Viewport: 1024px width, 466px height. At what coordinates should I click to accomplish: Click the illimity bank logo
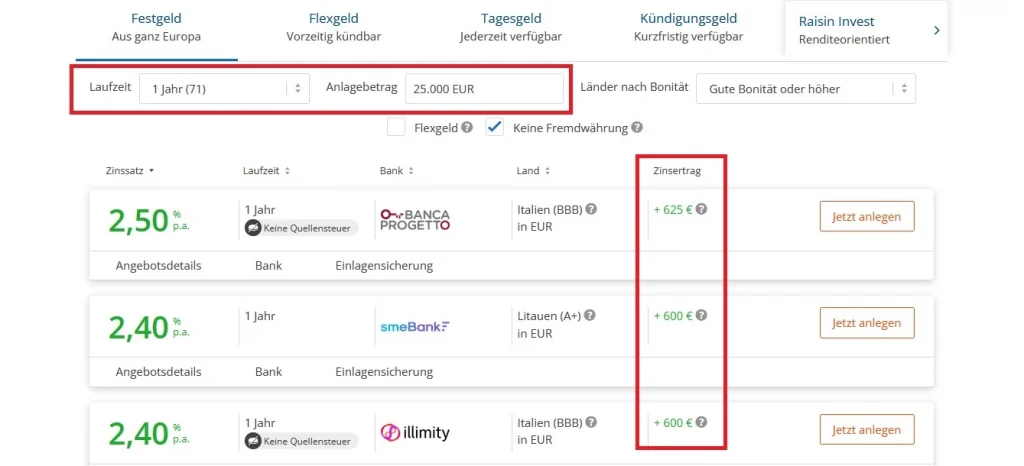(415, 432)
